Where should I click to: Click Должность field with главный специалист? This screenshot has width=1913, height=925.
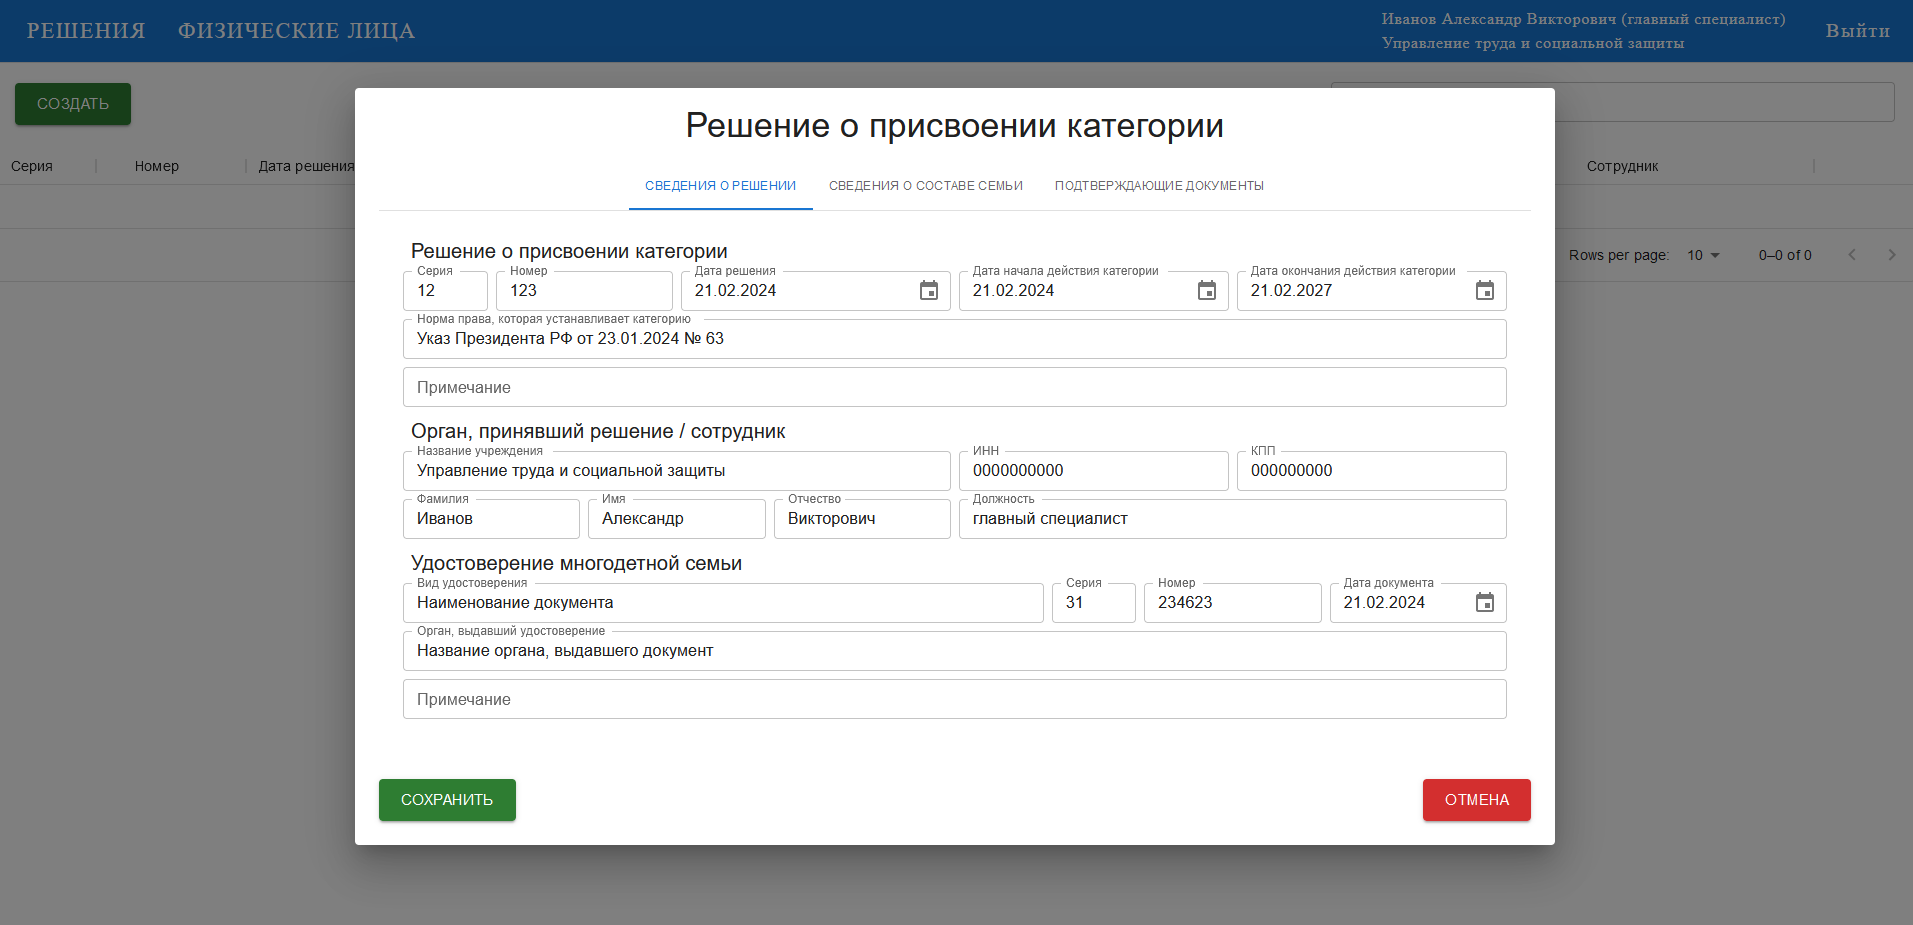point(1232,519)
